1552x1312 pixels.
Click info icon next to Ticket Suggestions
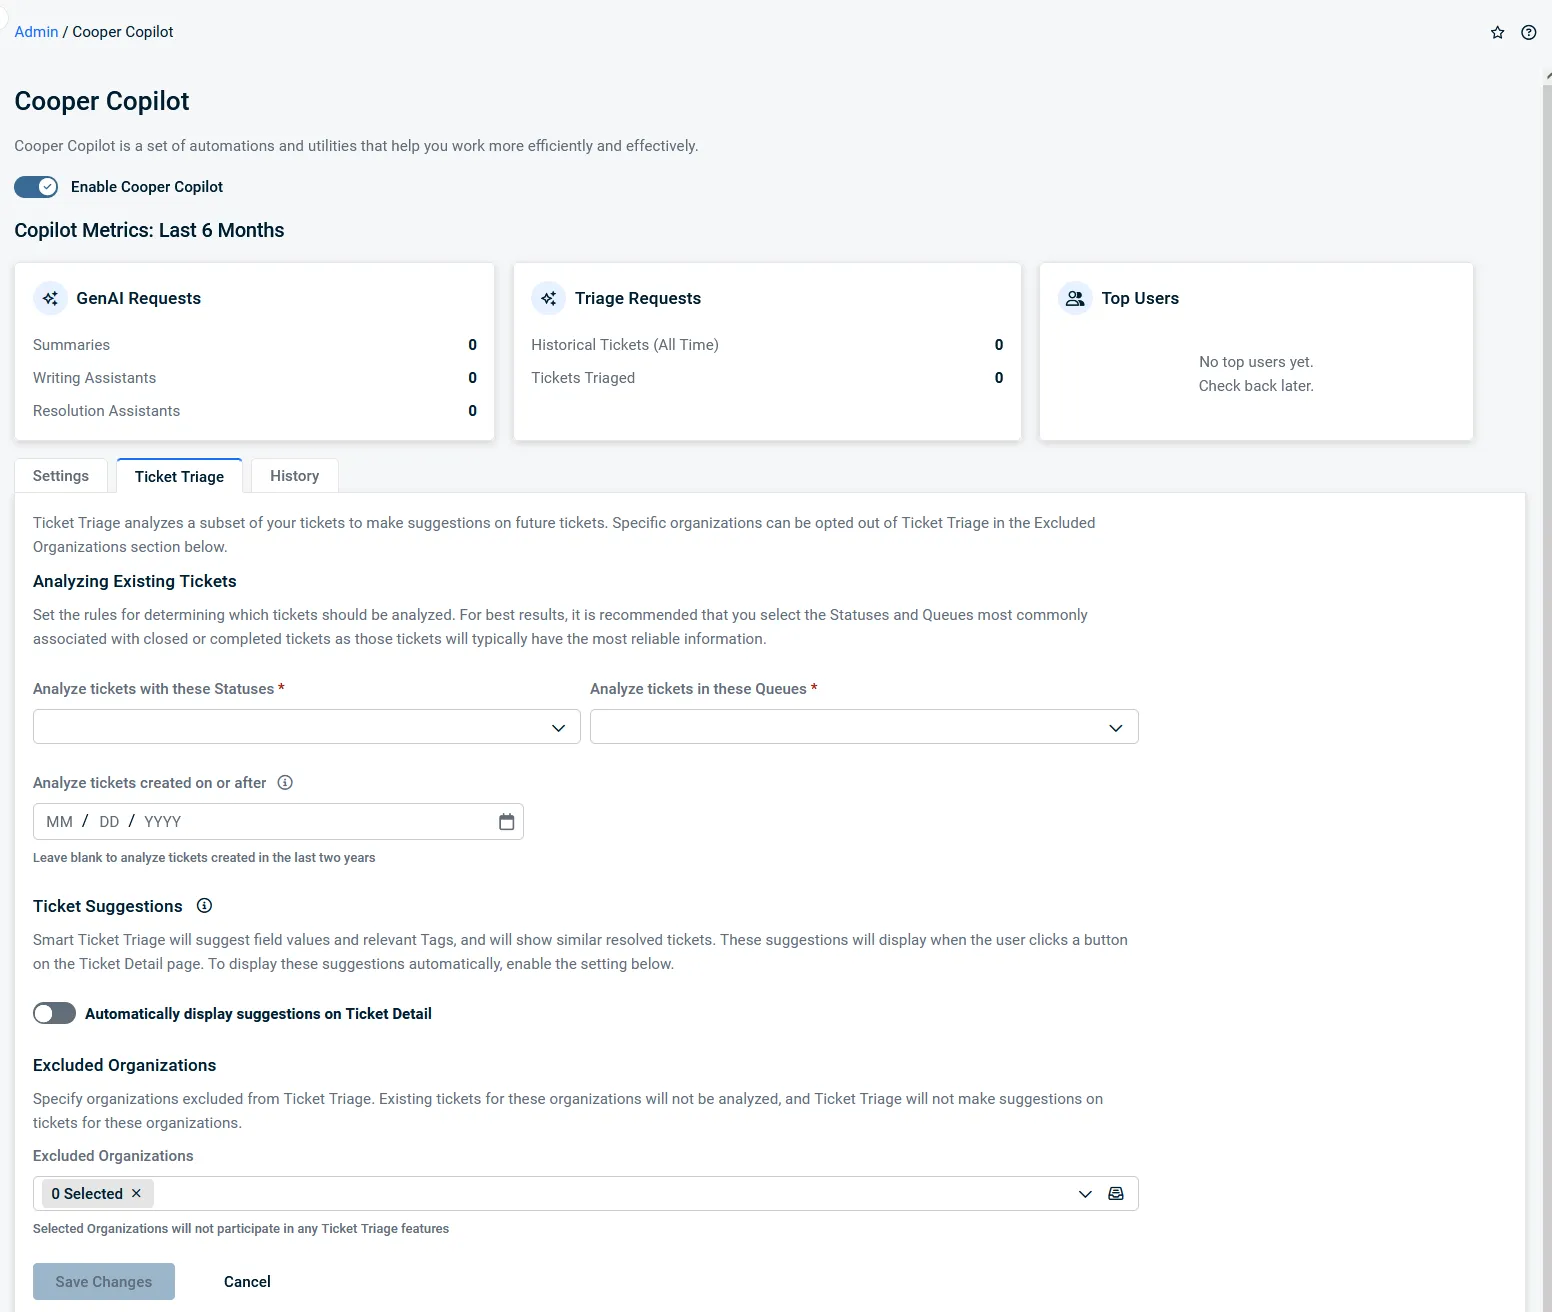coord(204,906)
